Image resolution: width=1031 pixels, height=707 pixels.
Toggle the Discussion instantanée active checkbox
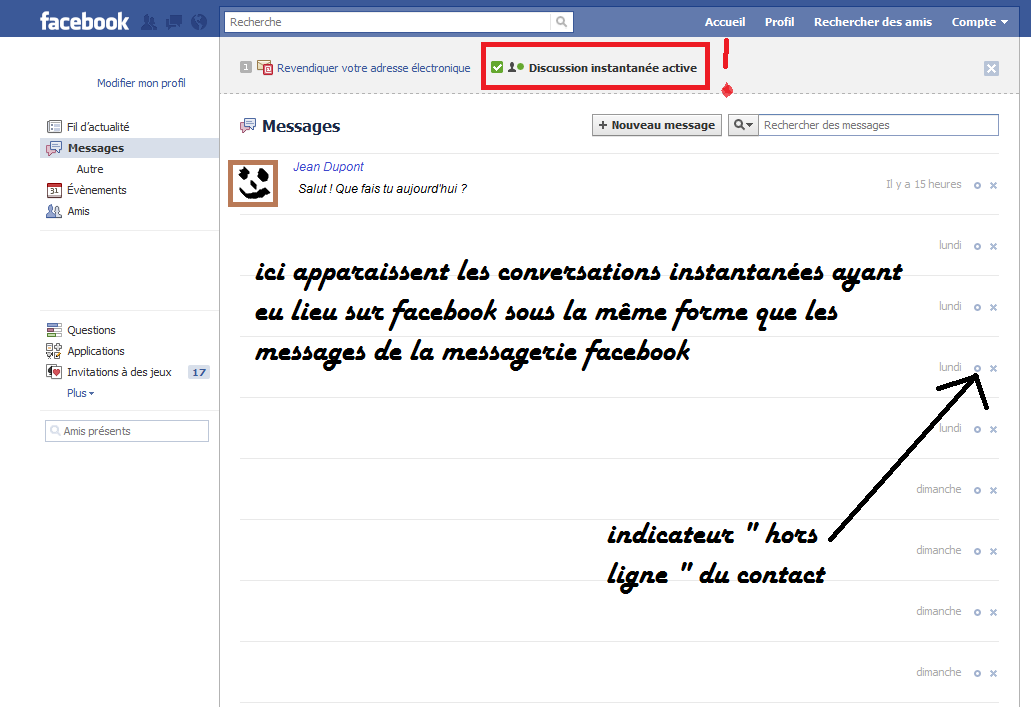tap(497, 68)
